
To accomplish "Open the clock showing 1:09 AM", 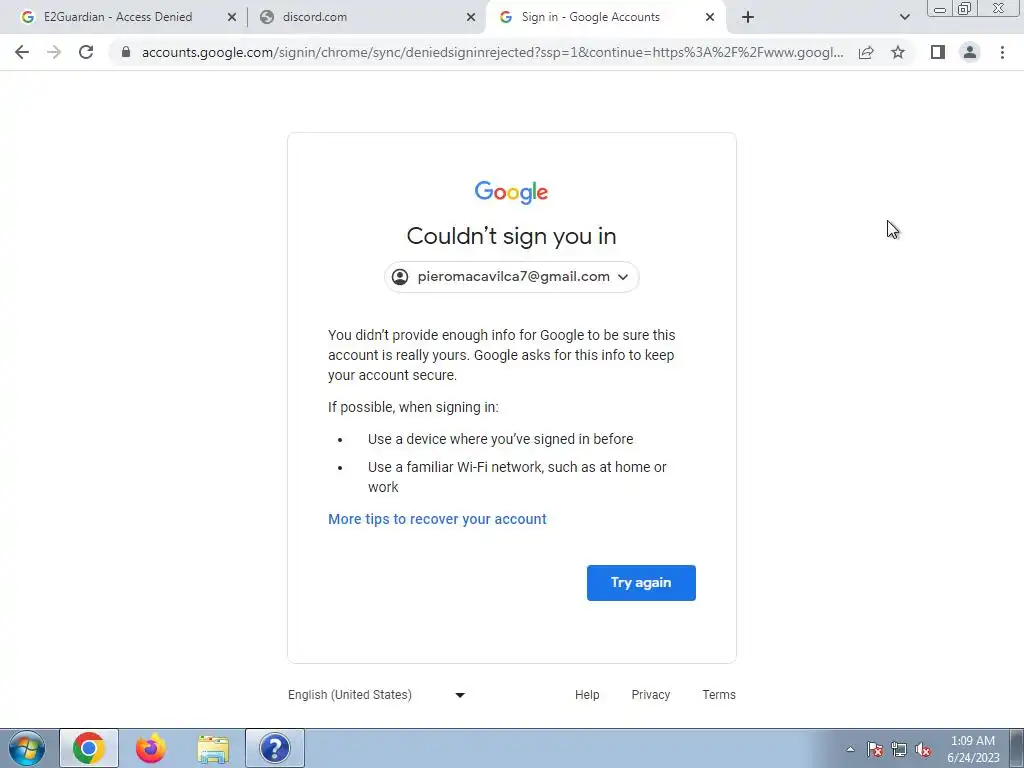I will (x=973, y=749).
